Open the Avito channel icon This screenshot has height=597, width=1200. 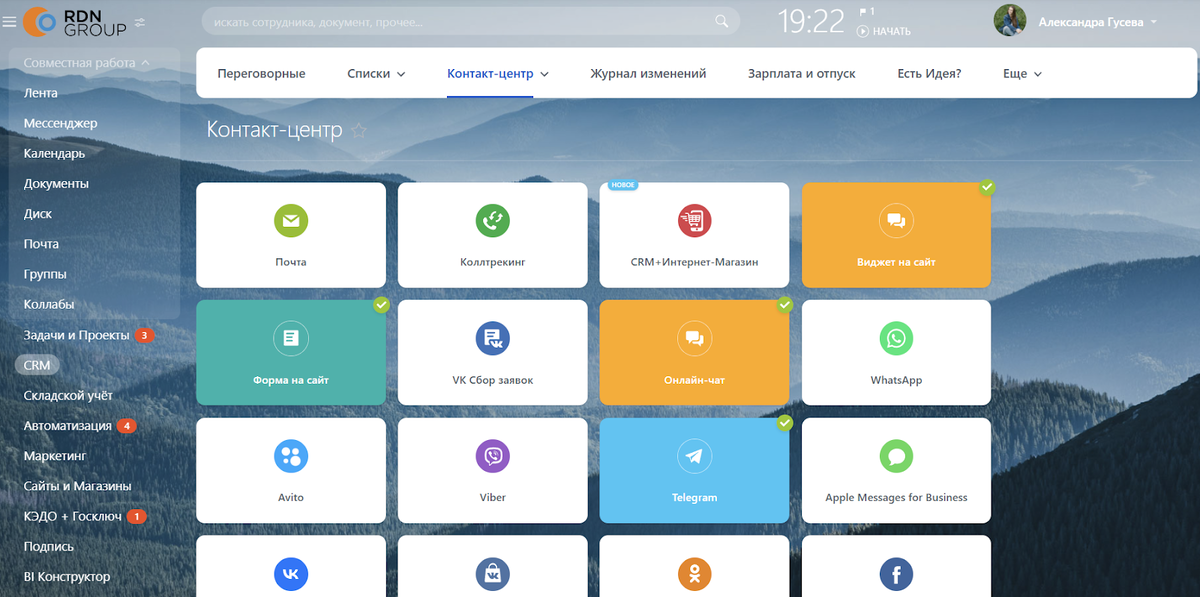point(291,456)
